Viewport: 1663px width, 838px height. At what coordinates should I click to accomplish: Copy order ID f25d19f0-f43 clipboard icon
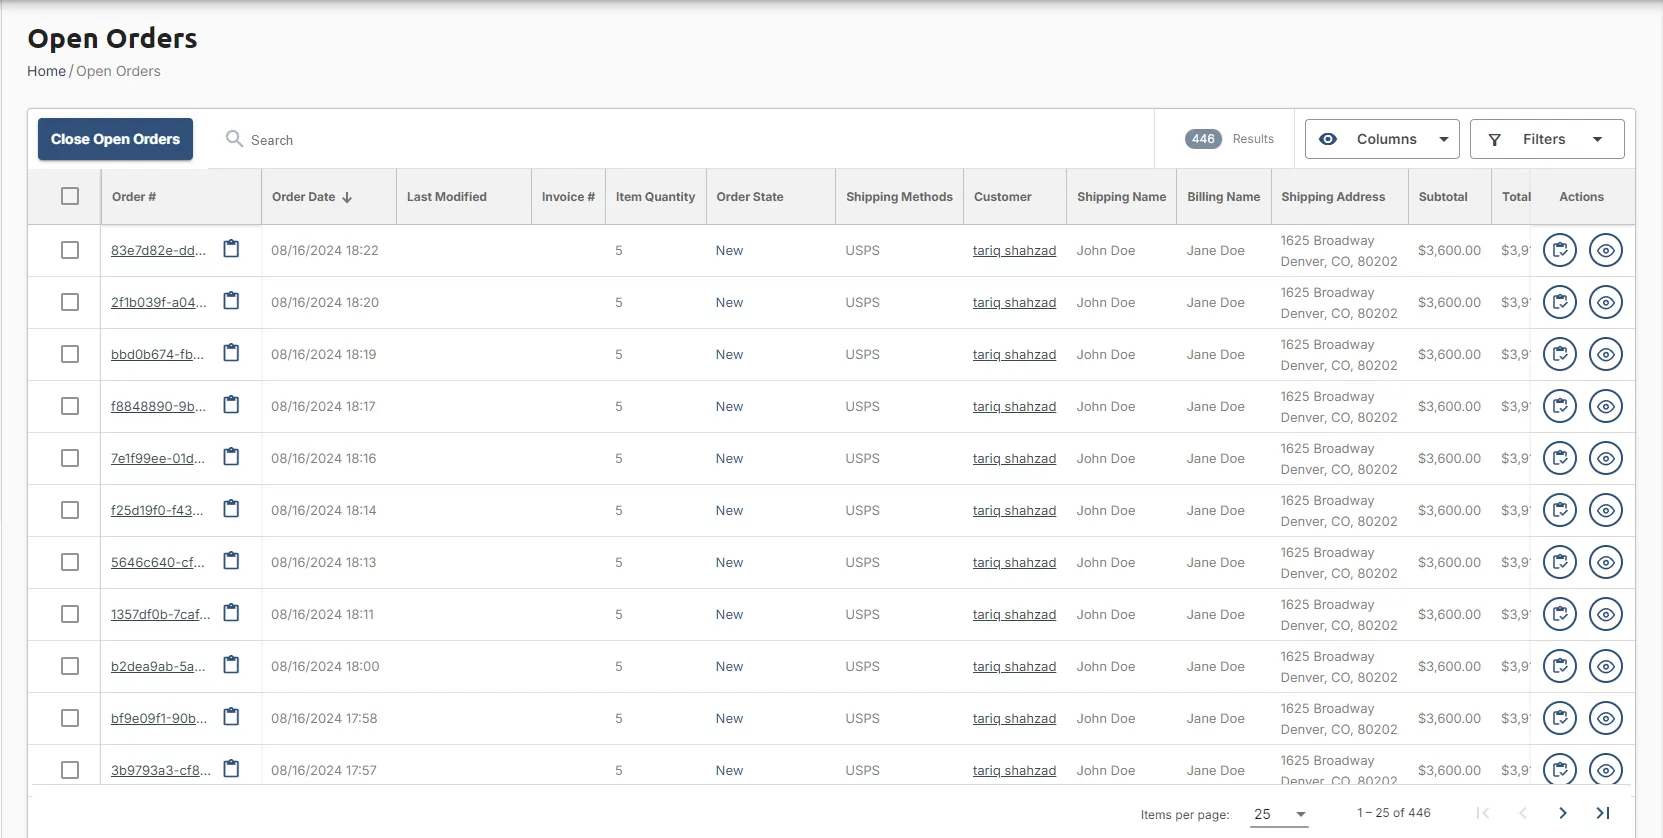point(231,509)
